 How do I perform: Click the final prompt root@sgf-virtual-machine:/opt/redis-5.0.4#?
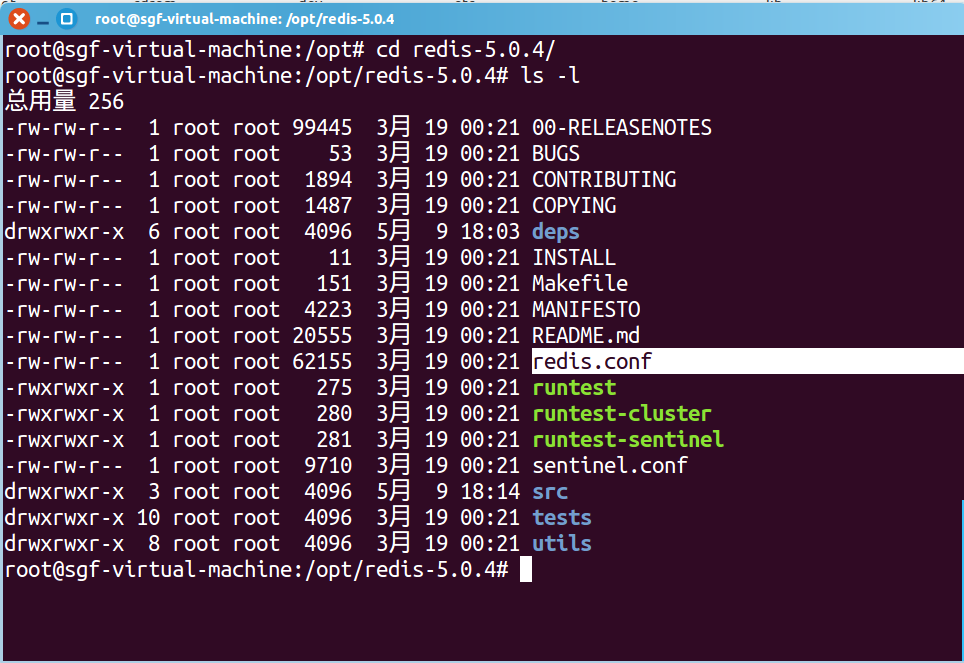256,570
